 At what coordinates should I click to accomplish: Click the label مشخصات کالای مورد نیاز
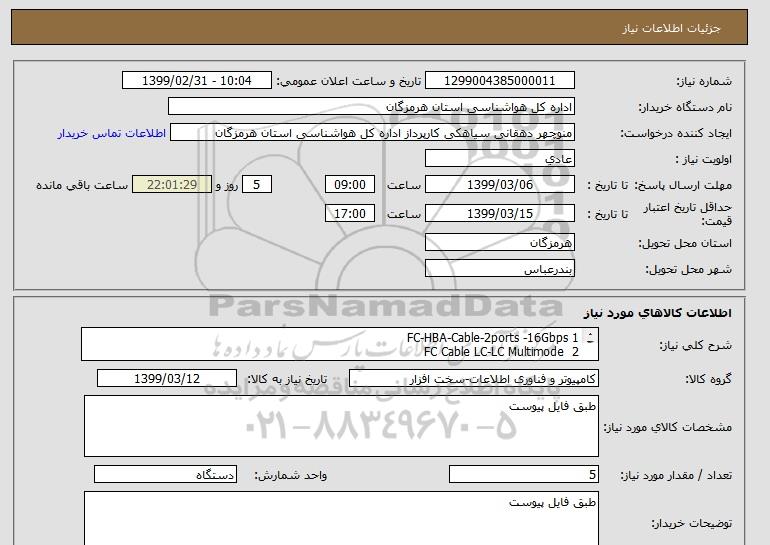(667, 427)
